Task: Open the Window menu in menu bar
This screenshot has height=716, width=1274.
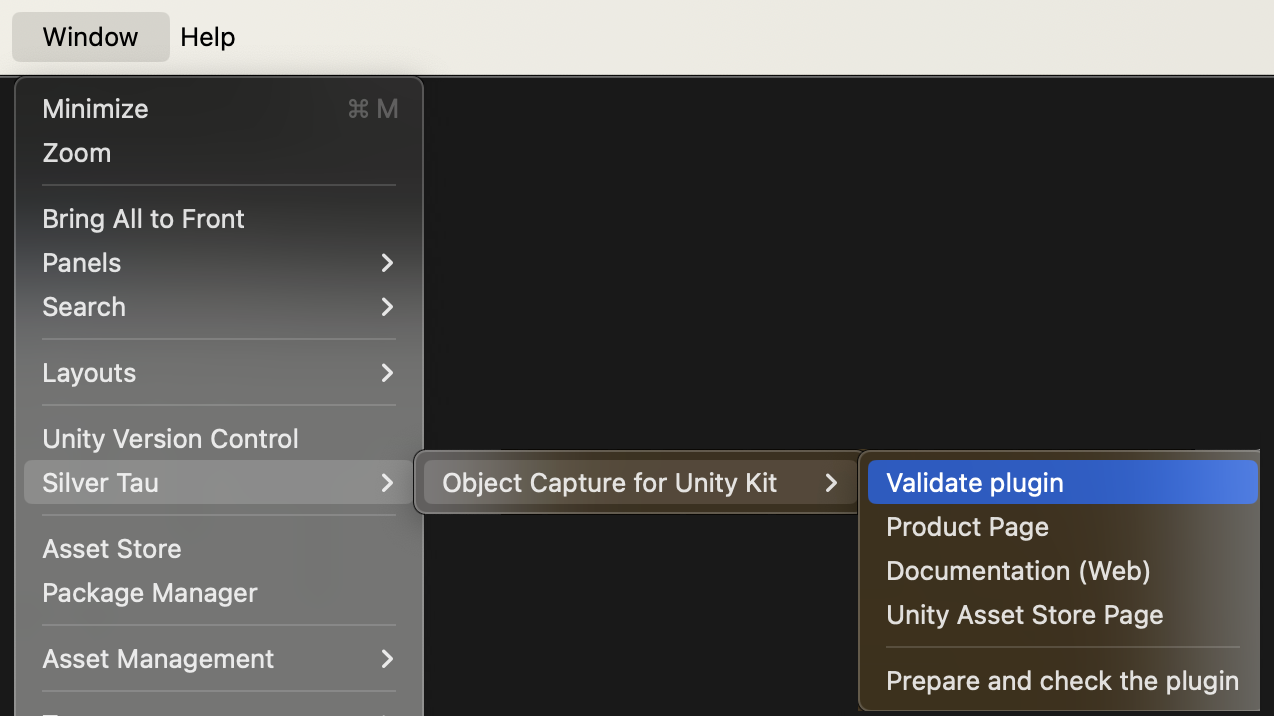Action: coord(91,37)
